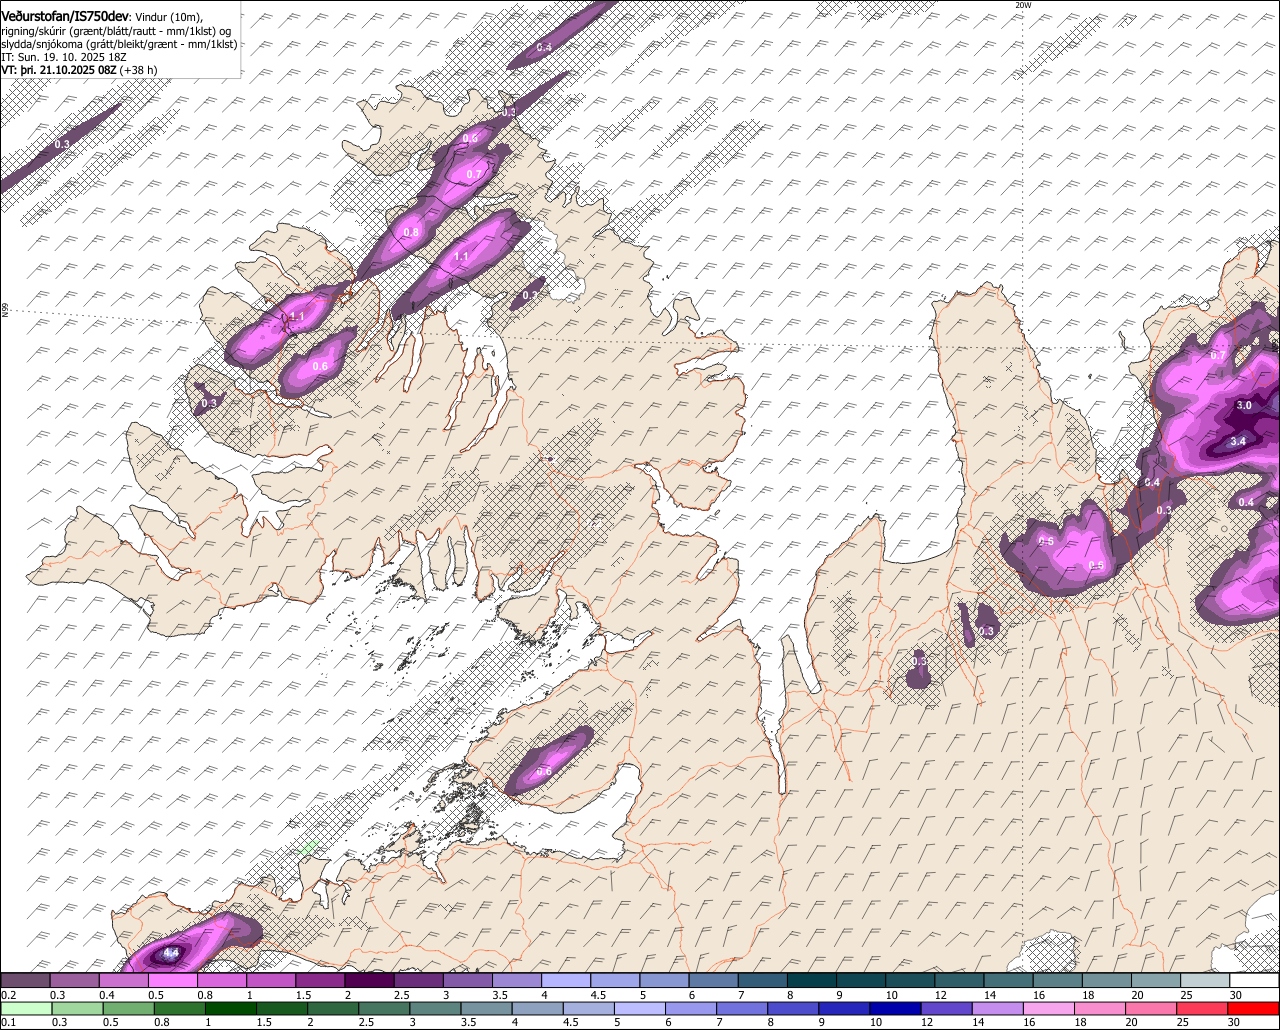Click the darkest purple swatch above label 2
1280x1030 pixels.
pos(369,980)
